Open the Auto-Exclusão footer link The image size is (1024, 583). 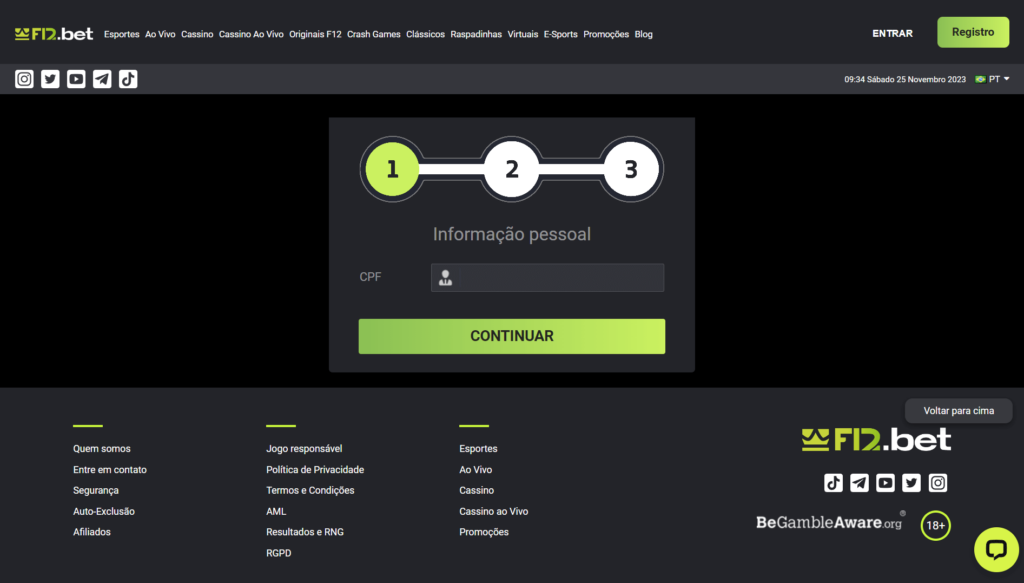pyautogui.click(x=104, y=511)
